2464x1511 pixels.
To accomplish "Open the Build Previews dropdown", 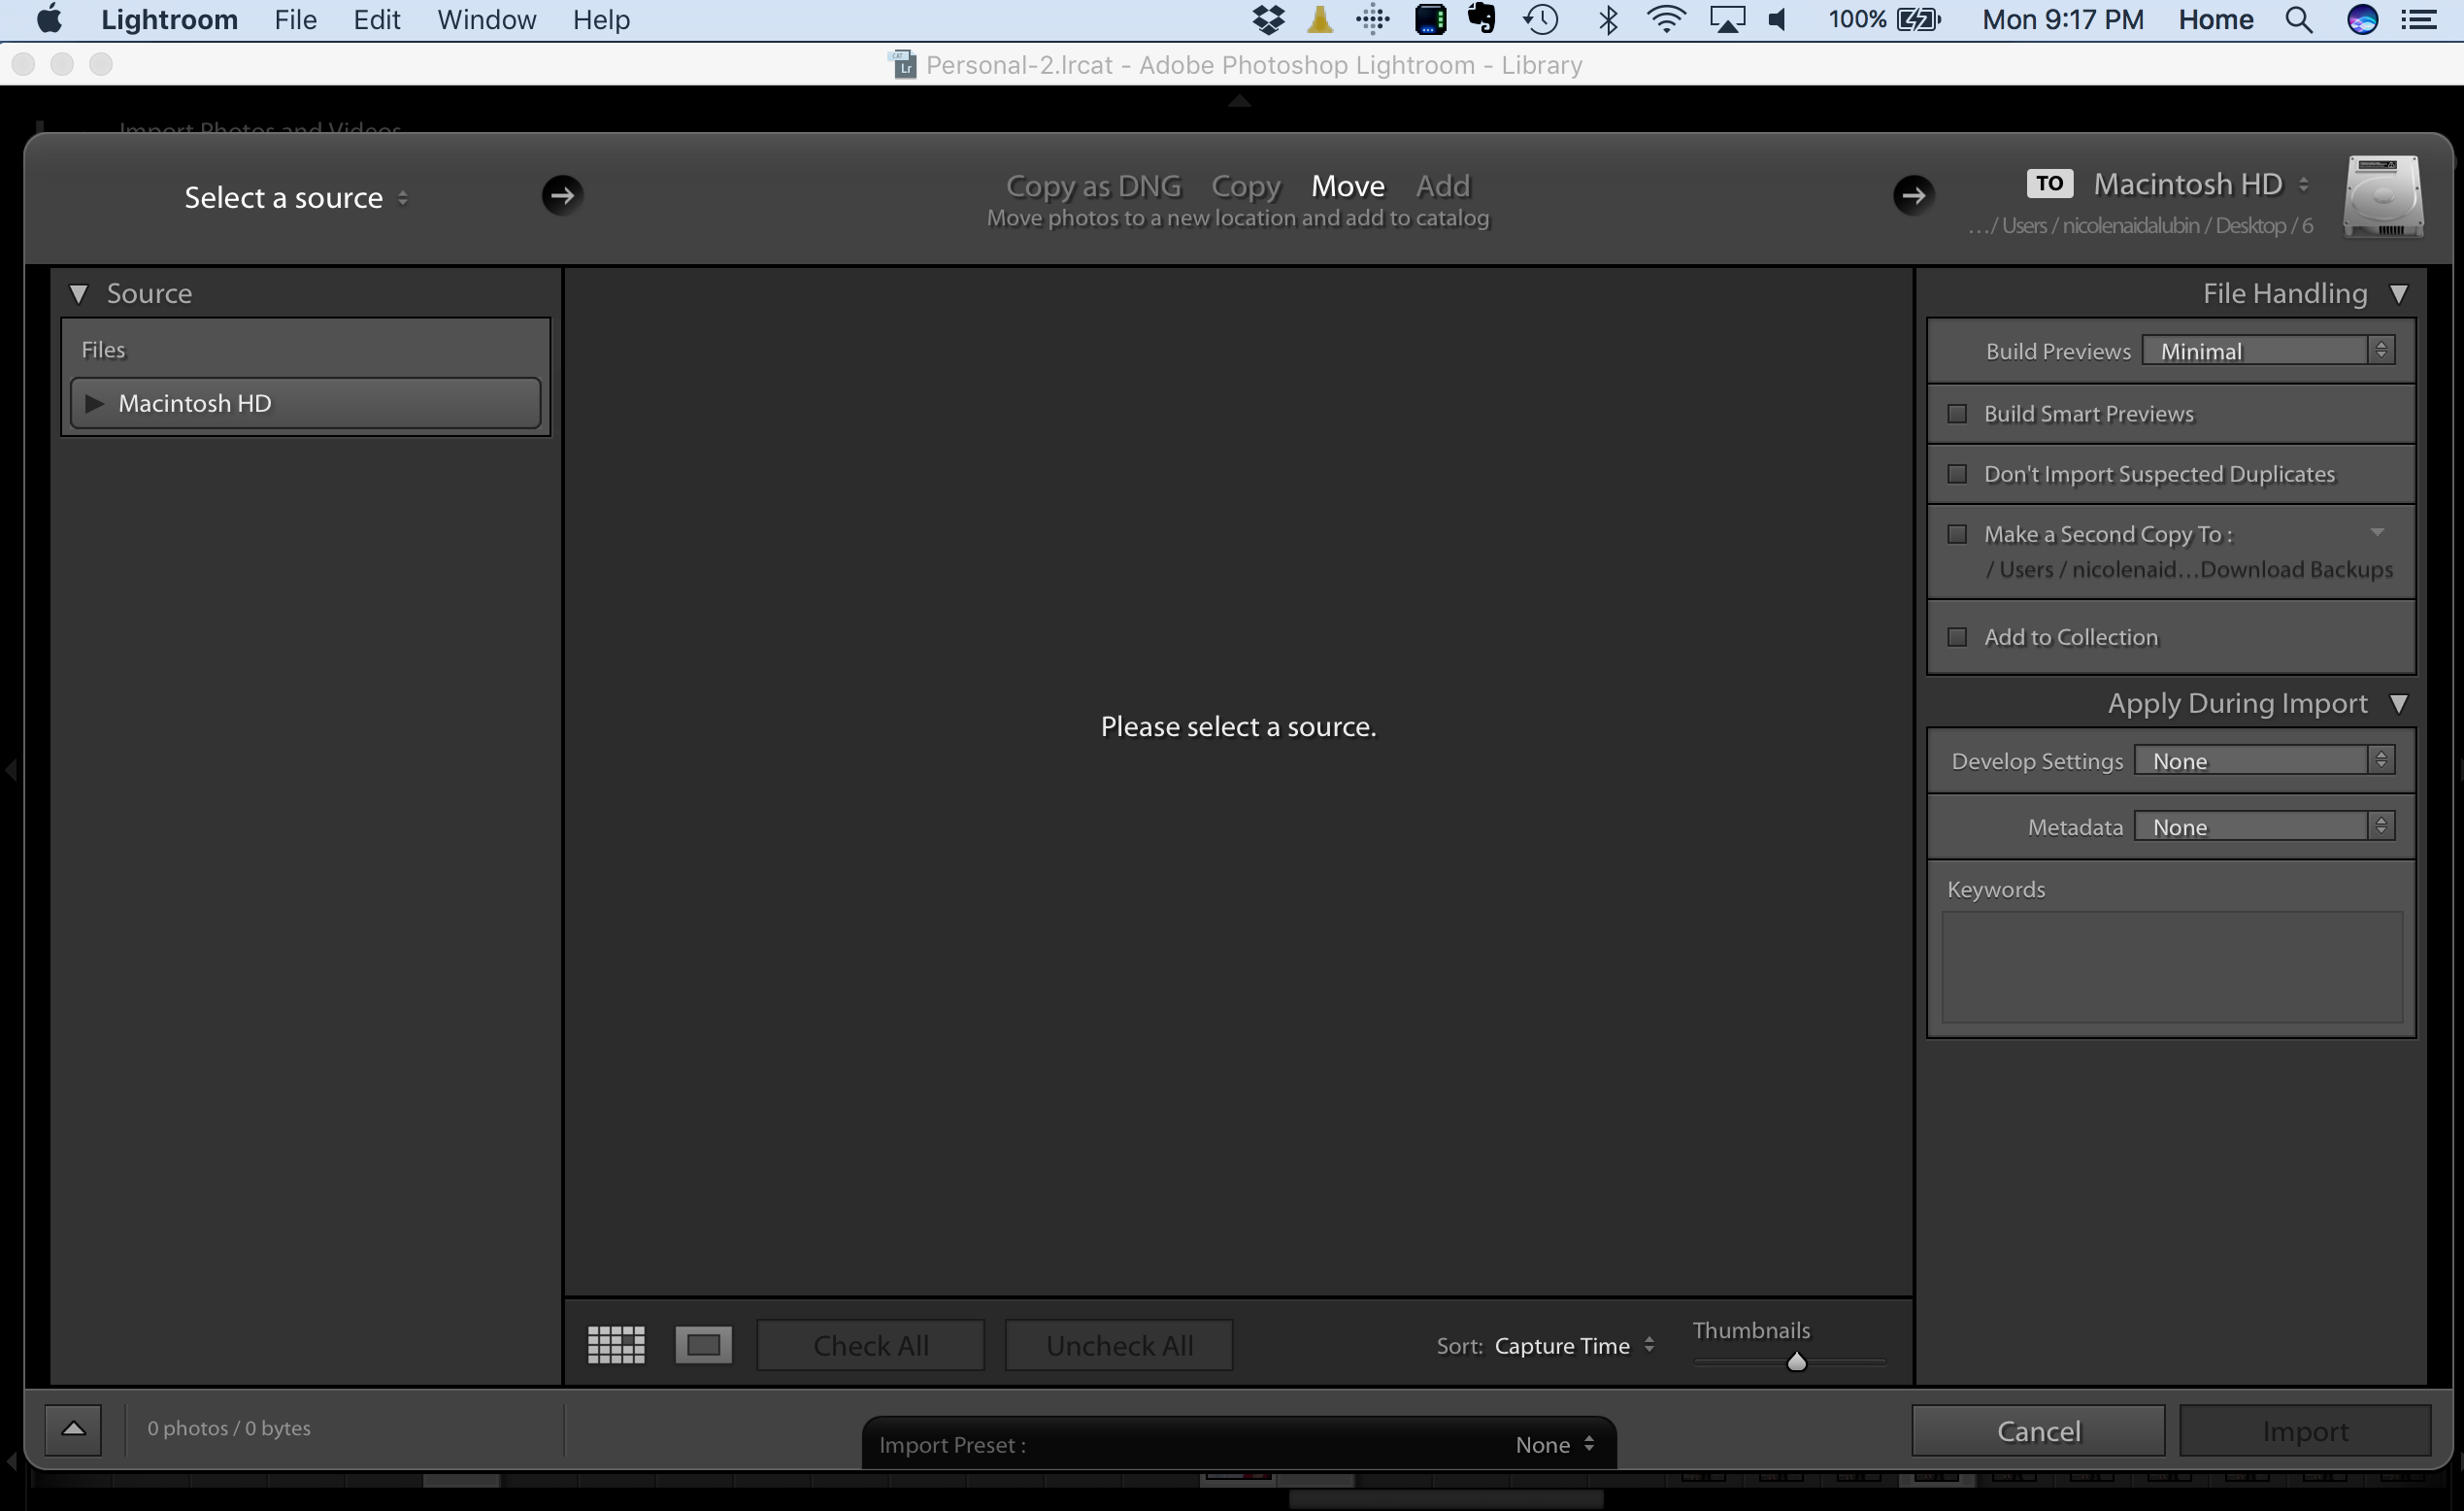I will [x=2267, y=351].
